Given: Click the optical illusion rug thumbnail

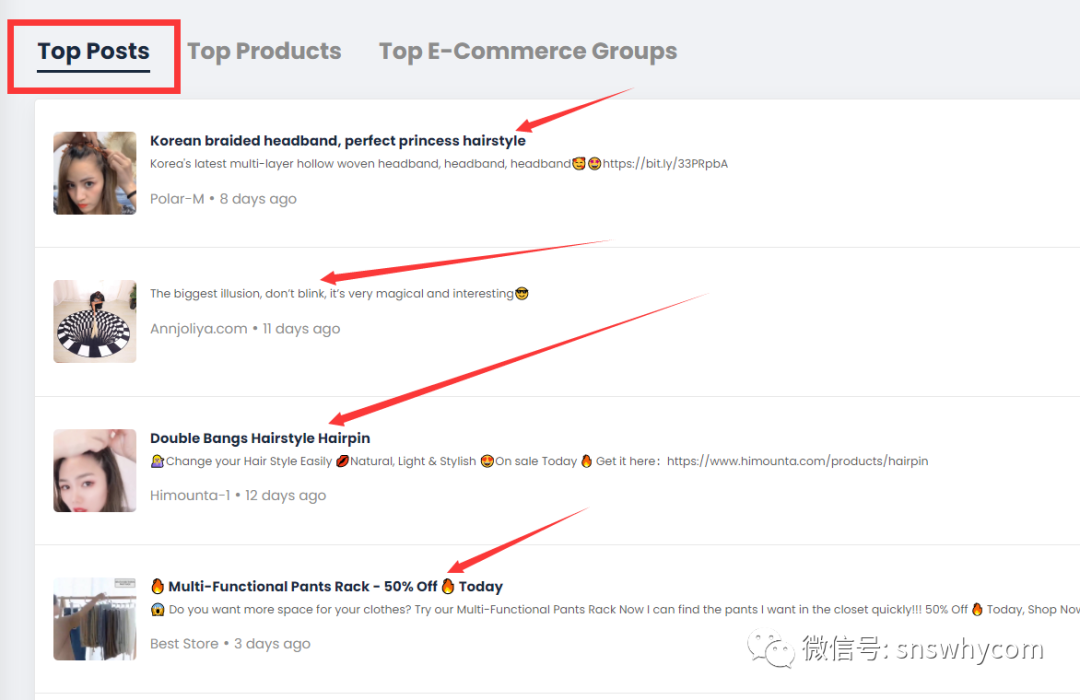Looking at the screenshot, I should coord(95,321).
